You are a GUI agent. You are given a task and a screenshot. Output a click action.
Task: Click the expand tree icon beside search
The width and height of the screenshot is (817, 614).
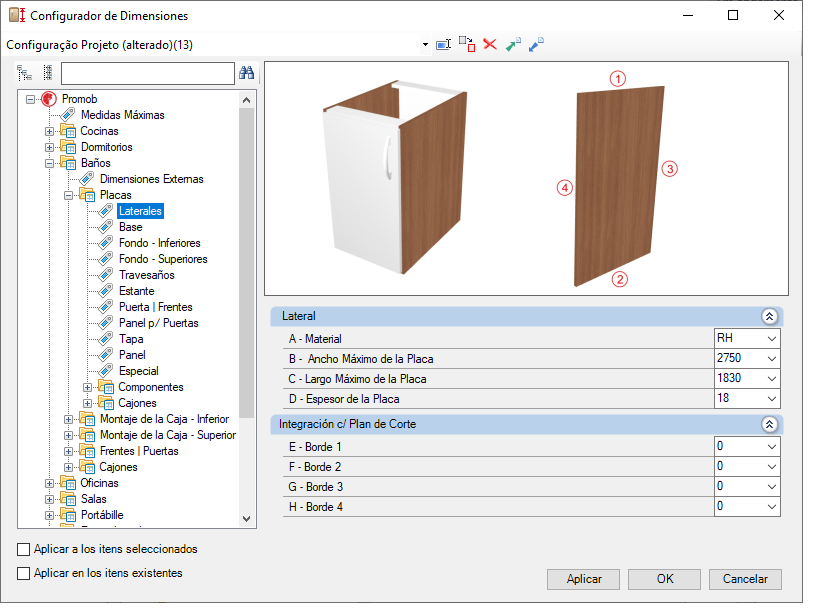24,73
